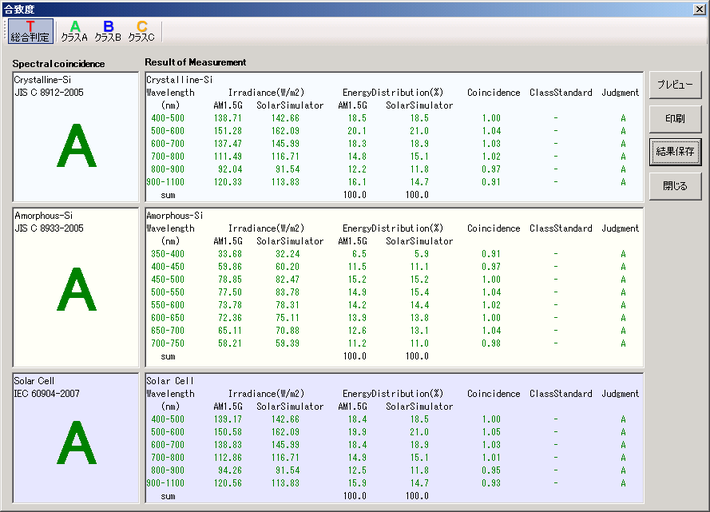Click Solar Cell AM1.5G irradiance 150.58

pyautogui.click(x=228, y=432)
